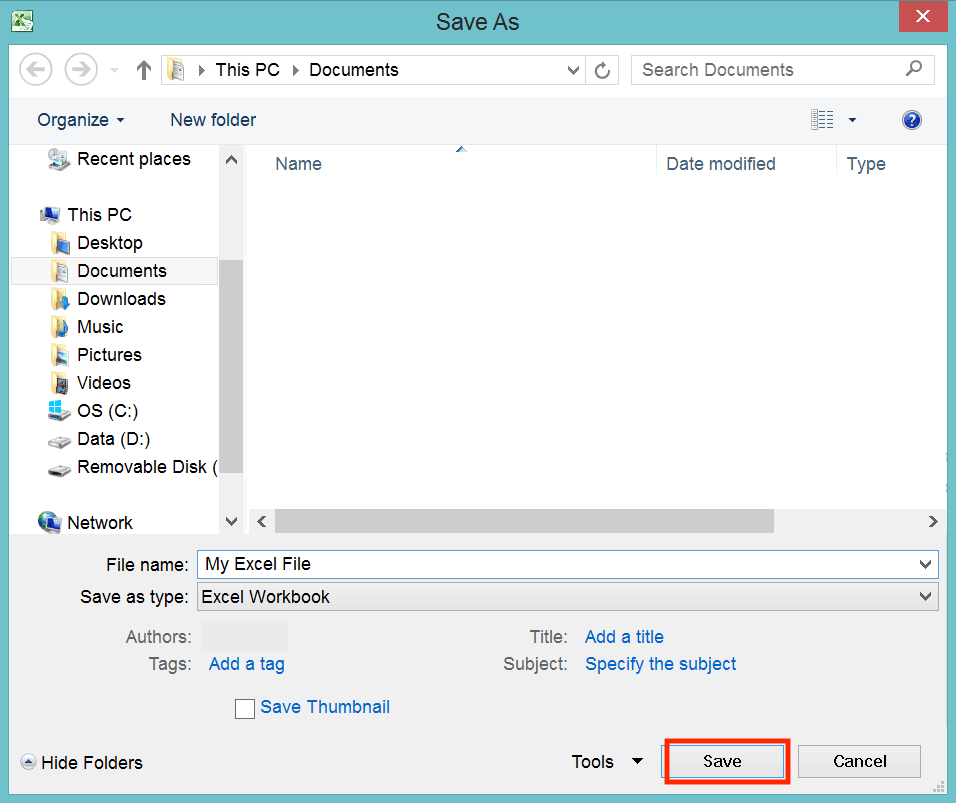Click the Cancel button
956x803 pixels.
pyautogui.click(x=860, y=761)
